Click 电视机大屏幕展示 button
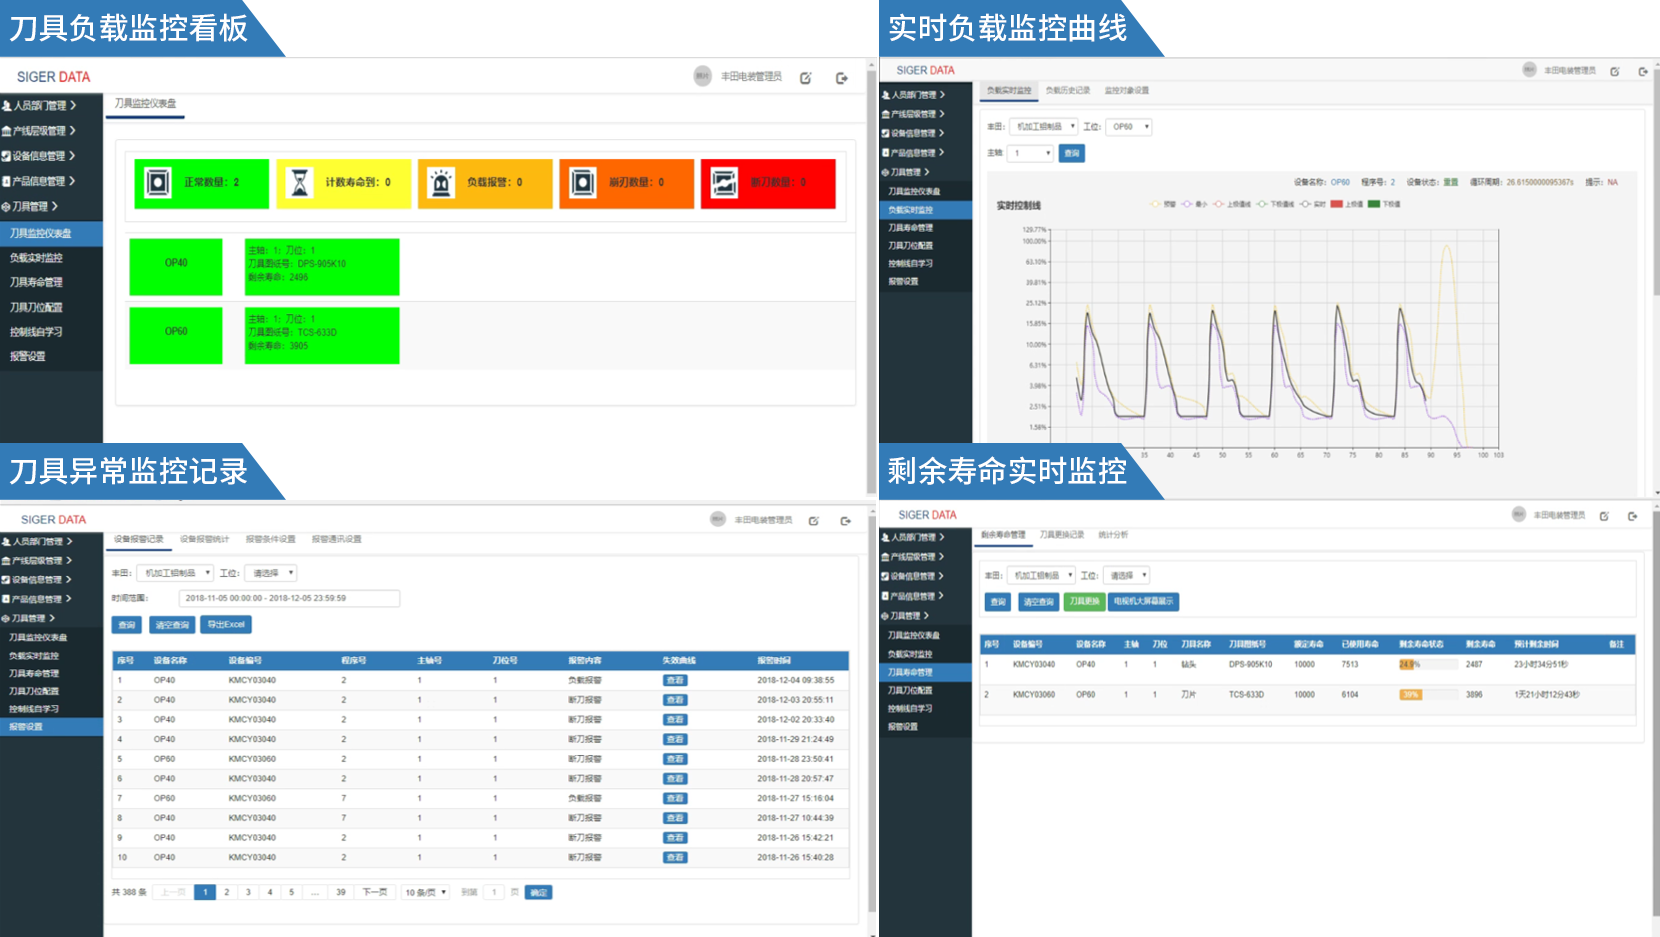The image size is (1660, 937). tap(1143, 601)
